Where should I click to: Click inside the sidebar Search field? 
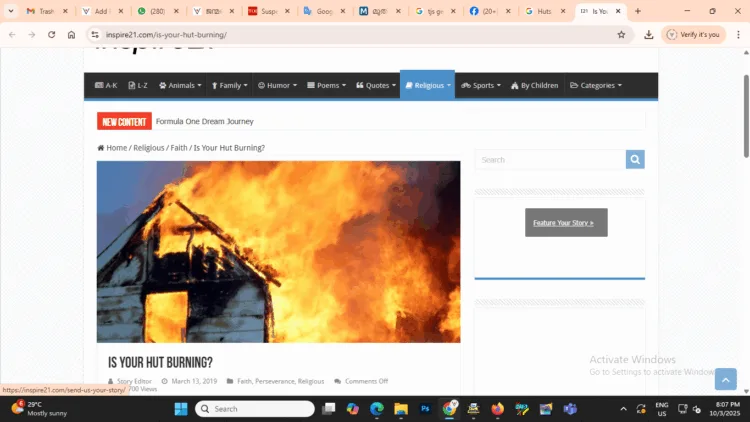point(550,160)
